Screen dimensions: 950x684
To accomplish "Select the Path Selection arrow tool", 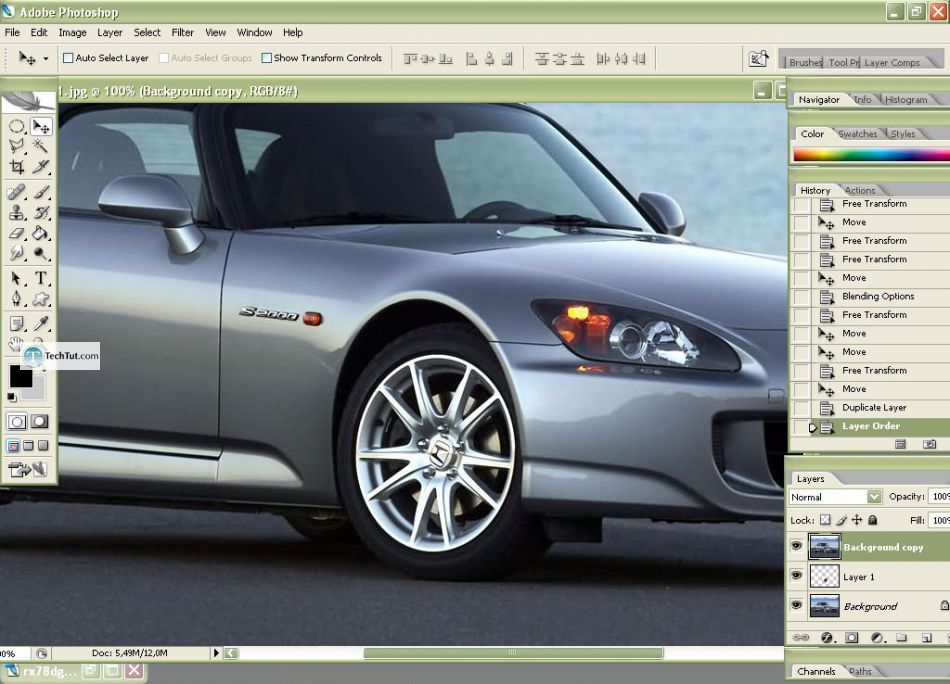I will click(x=16, y=279).
